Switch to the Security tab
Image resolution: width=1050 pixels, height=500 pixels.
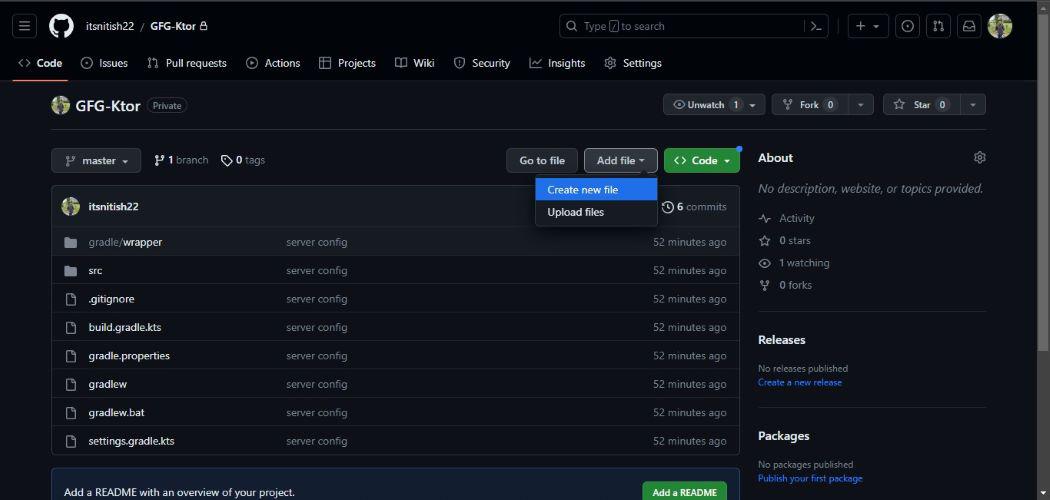482,63
